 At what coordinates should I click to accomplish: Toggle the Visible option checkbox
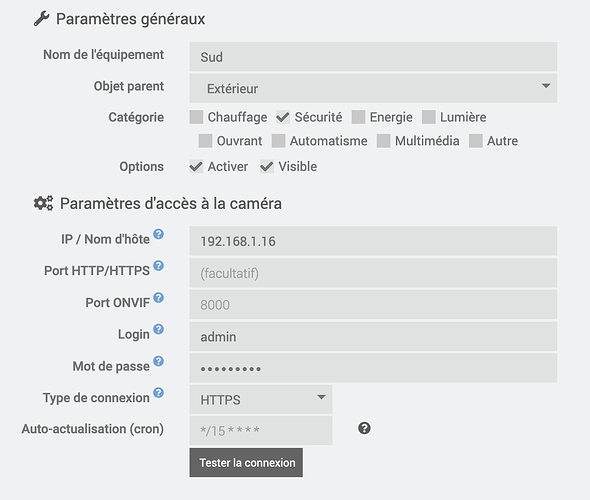point(267,166)
